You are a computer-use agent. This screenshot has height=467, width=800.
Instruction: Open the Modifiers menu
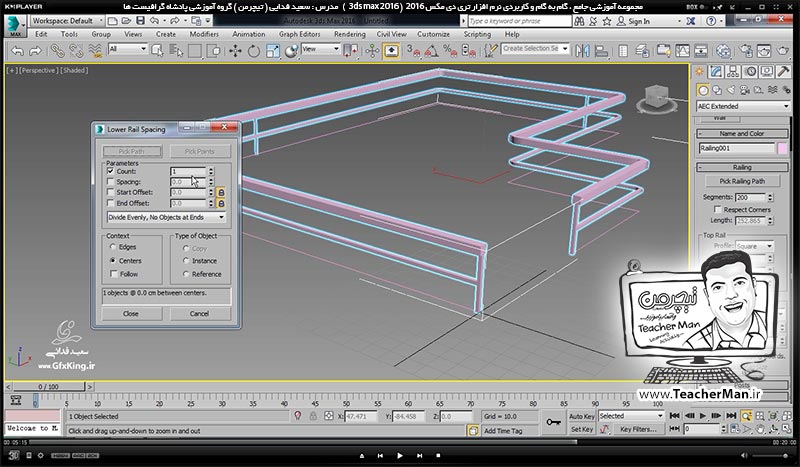(204, 34)
